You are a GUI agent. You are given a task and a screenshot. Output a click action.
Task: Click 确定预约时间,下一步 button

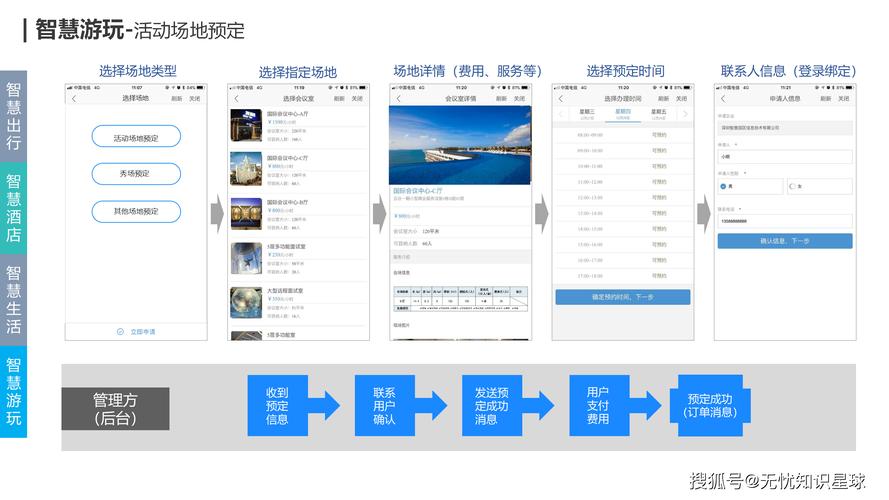(622, 297)
